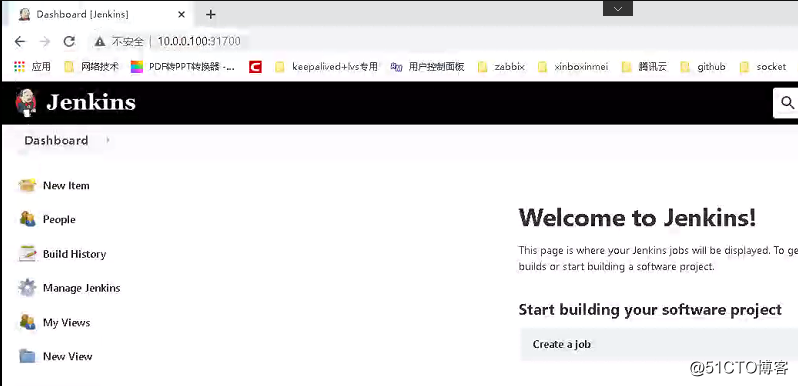Click the New View folder icon
Image resolution: width=798 pixels, height=386 pixels.
click(x=27, y=356)
